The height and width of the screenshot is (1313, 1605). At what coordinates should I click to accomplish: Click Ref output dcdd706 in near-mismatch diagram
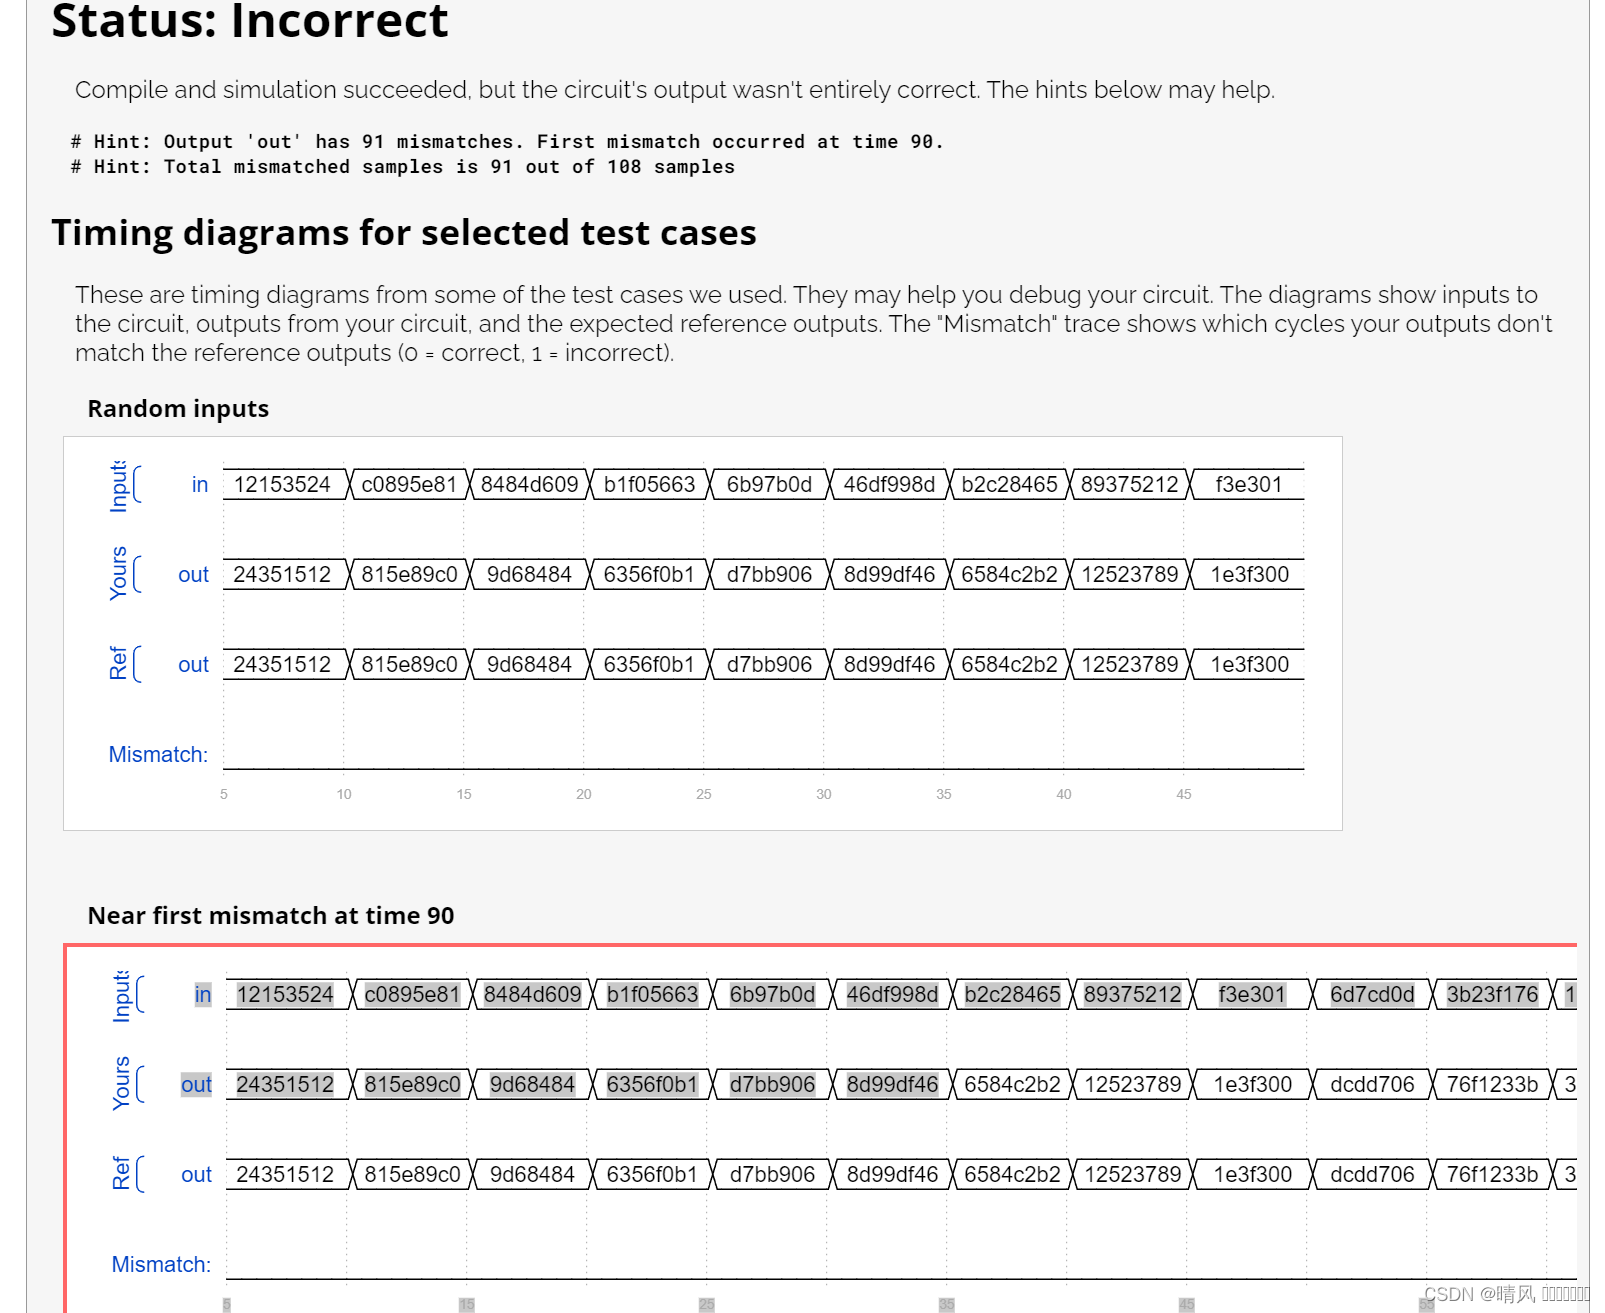pos(1372,1174)
